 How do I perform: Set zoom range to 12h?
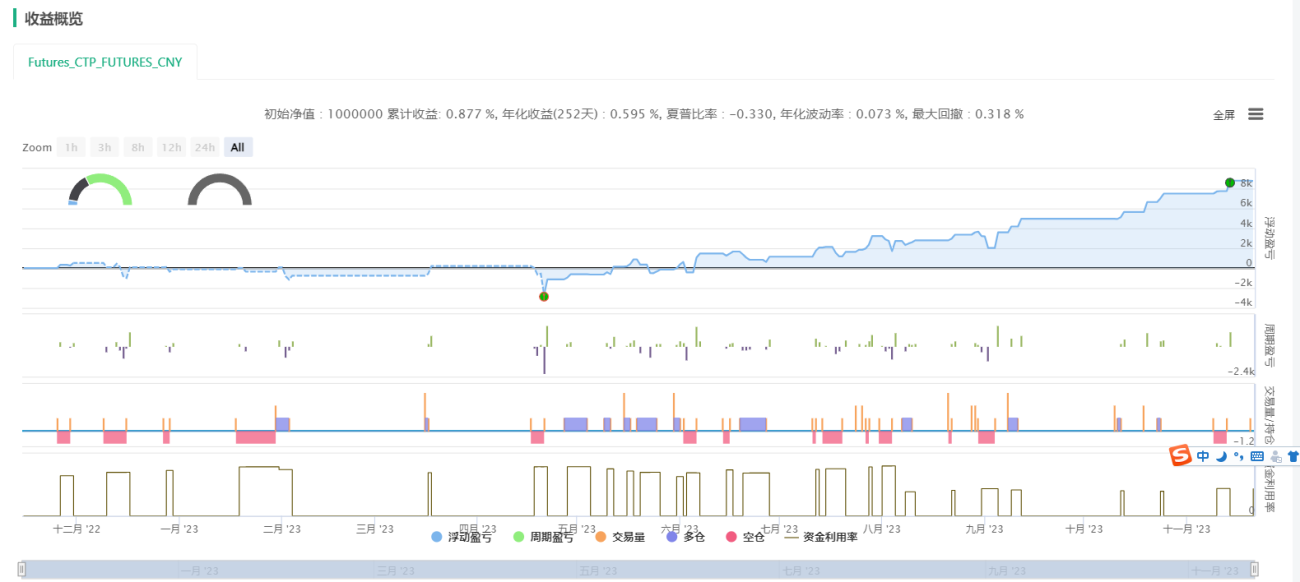click(x=171, y=147)
